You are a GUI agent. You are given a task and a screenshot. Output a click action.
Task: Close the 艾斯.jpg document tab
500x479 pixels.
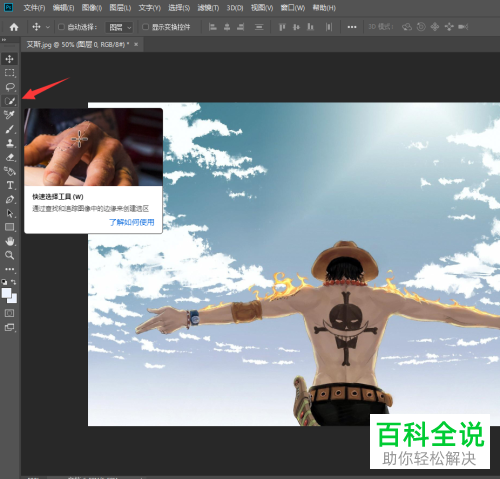tap(136, 44)
